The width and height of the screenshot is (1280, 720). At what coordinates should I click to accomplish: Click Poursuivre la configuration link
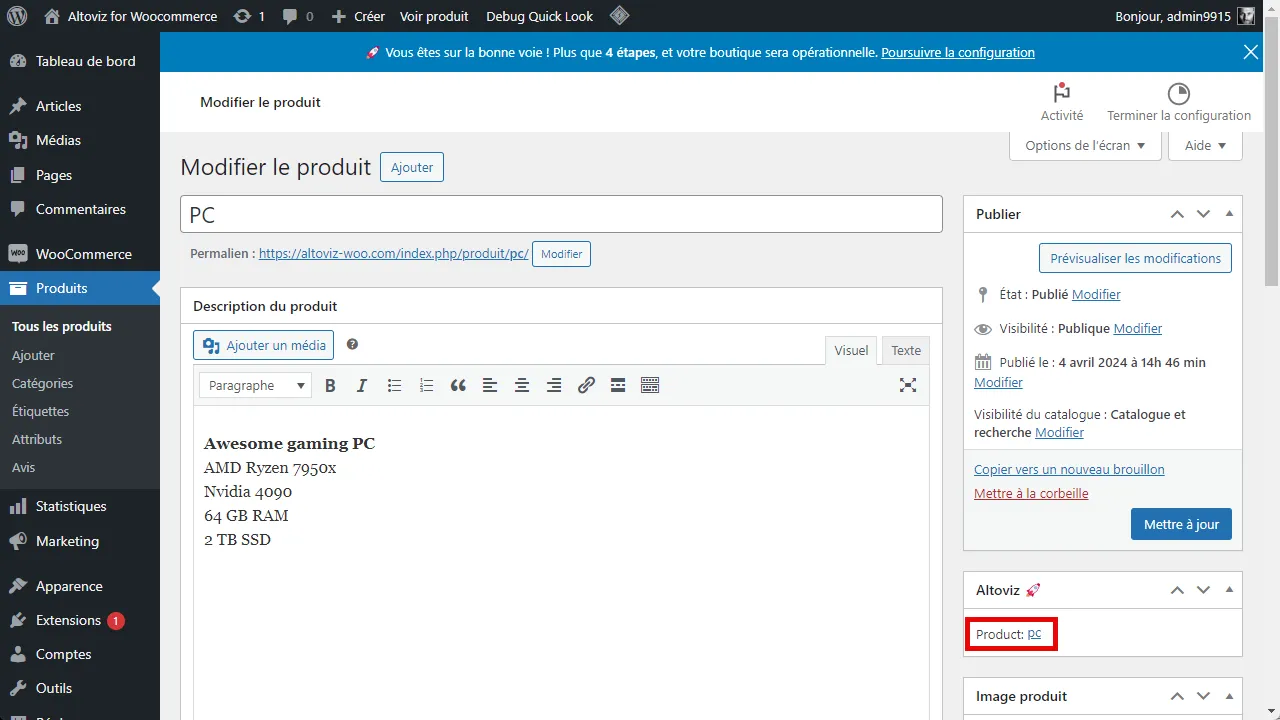tap(958, 52)
